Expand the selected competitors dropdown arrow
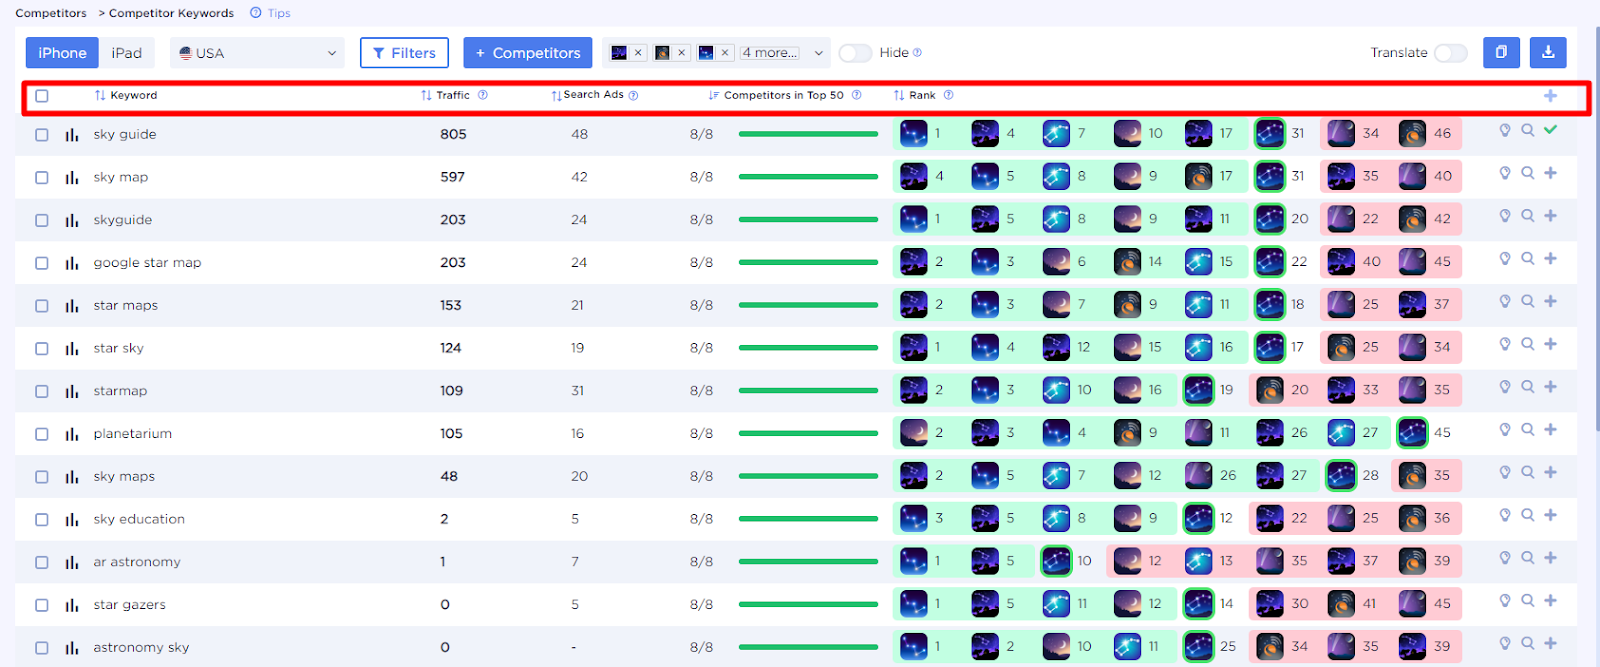The width and height of the screenshot is (1600, 667). click(x=818, y=53)
